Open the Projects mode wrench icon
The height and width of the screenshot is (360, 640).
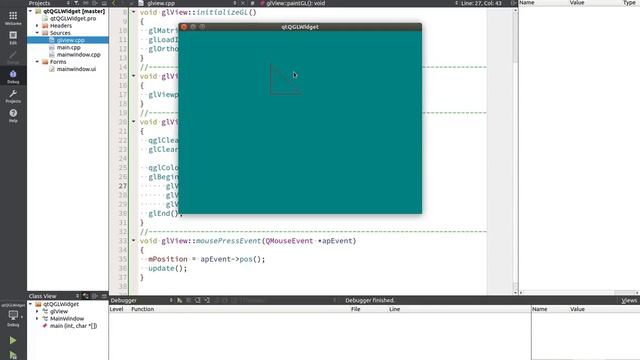13,96
